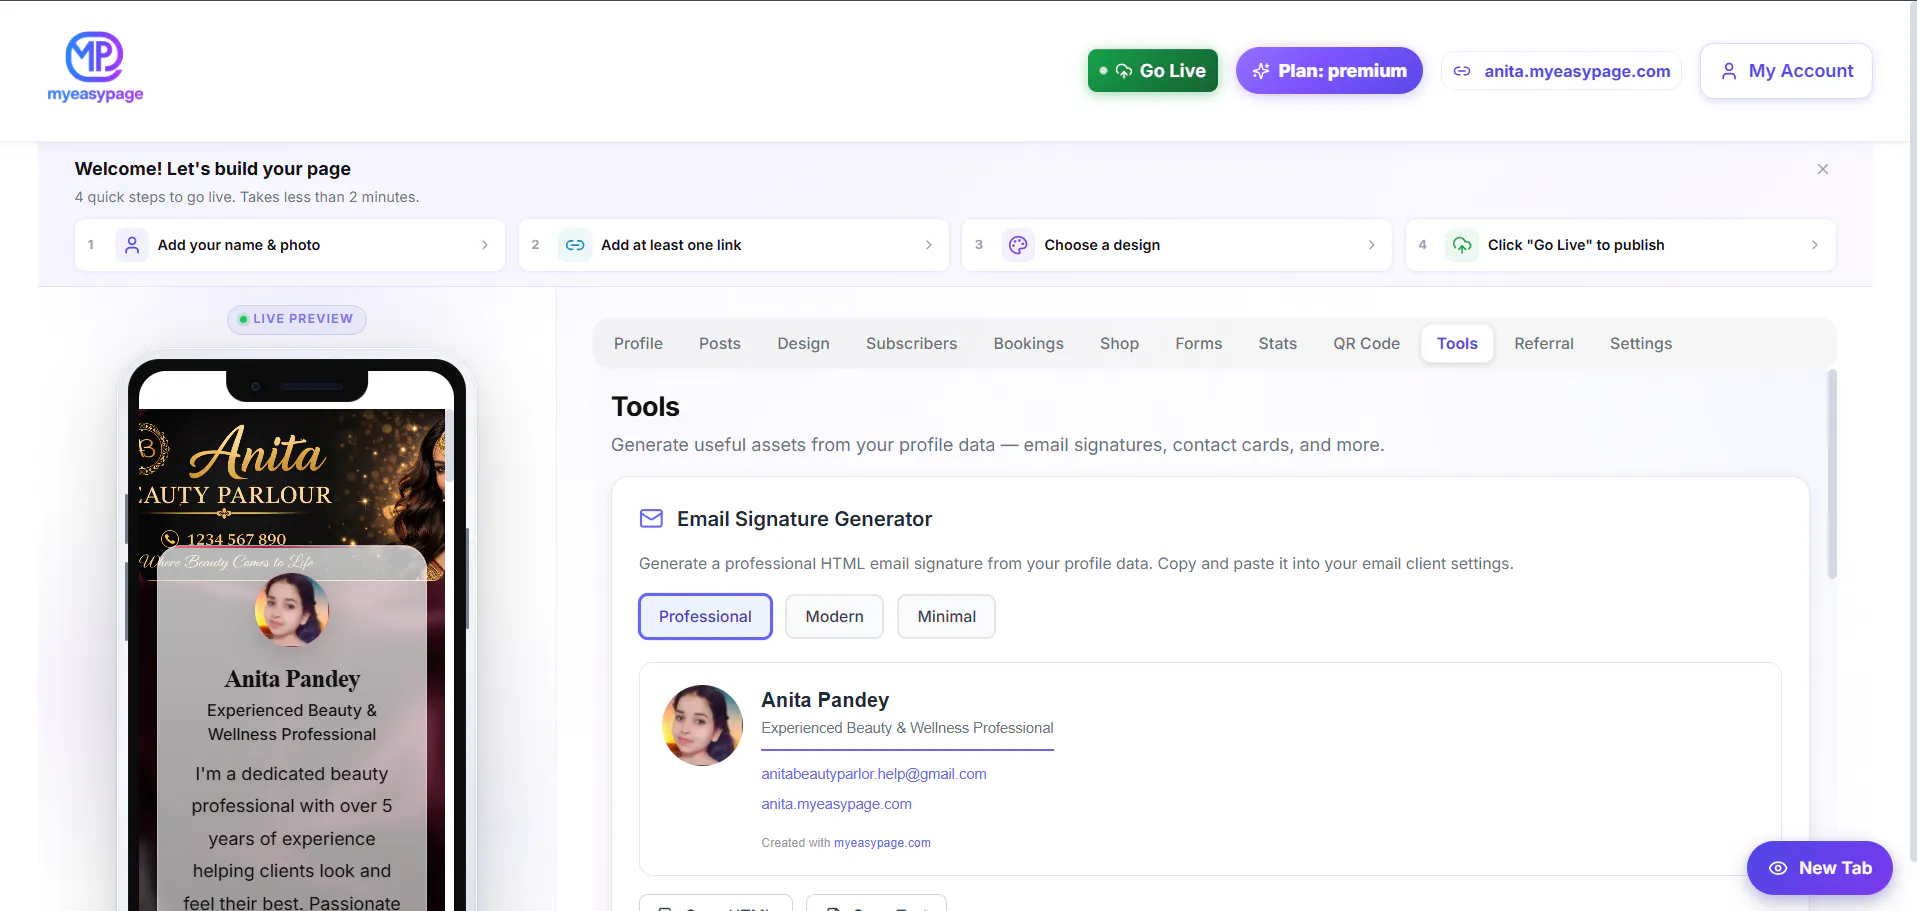The height and width of the screenshot is (911, 1917).
Task: Switch to the Forms tab
Action: [1199, 344]
